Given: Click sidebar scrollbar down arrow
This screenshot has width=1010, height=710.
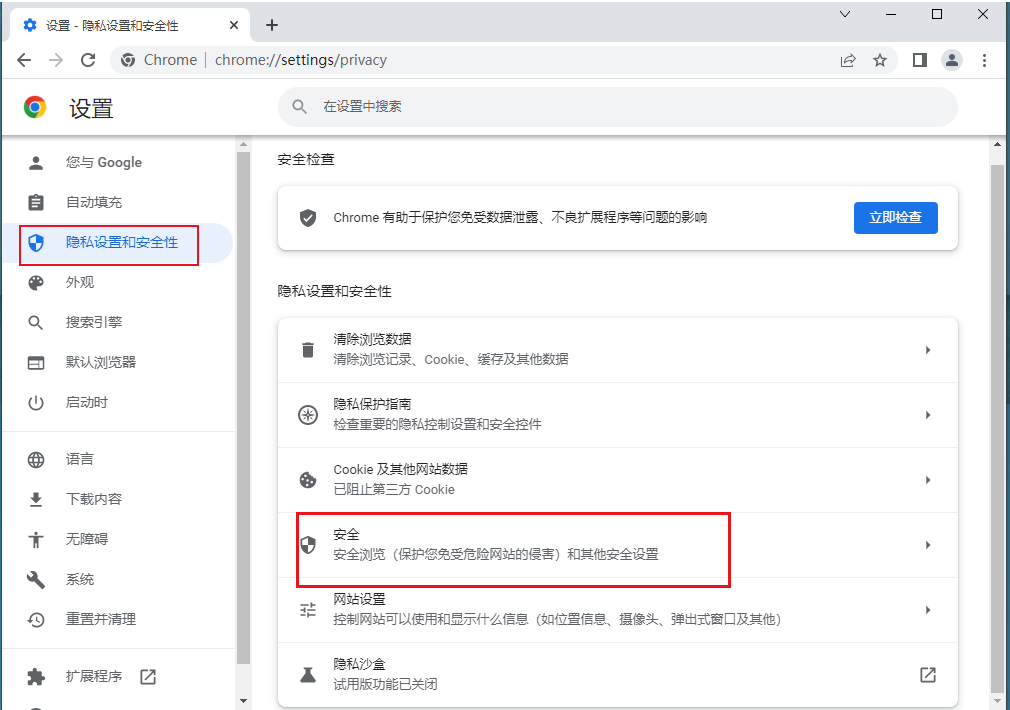Looking at the screenshot, I should pyautogui.click(x=243, y=700).
